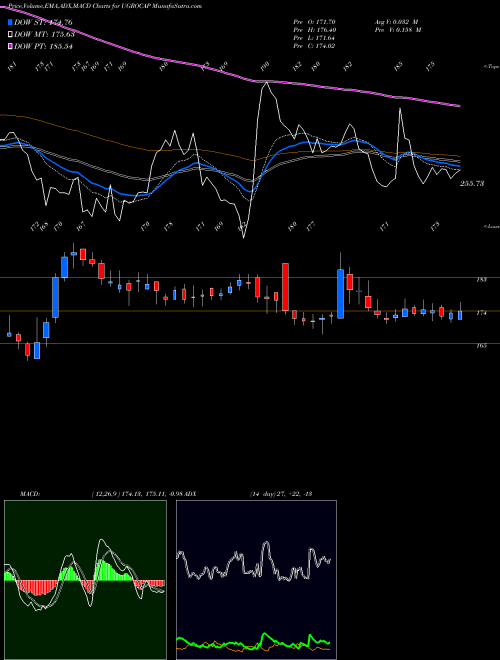Click the 255.73 label beside the EMA lines
Image resolution: width=500 pixels, height=660 pixels.
[472, 184]
